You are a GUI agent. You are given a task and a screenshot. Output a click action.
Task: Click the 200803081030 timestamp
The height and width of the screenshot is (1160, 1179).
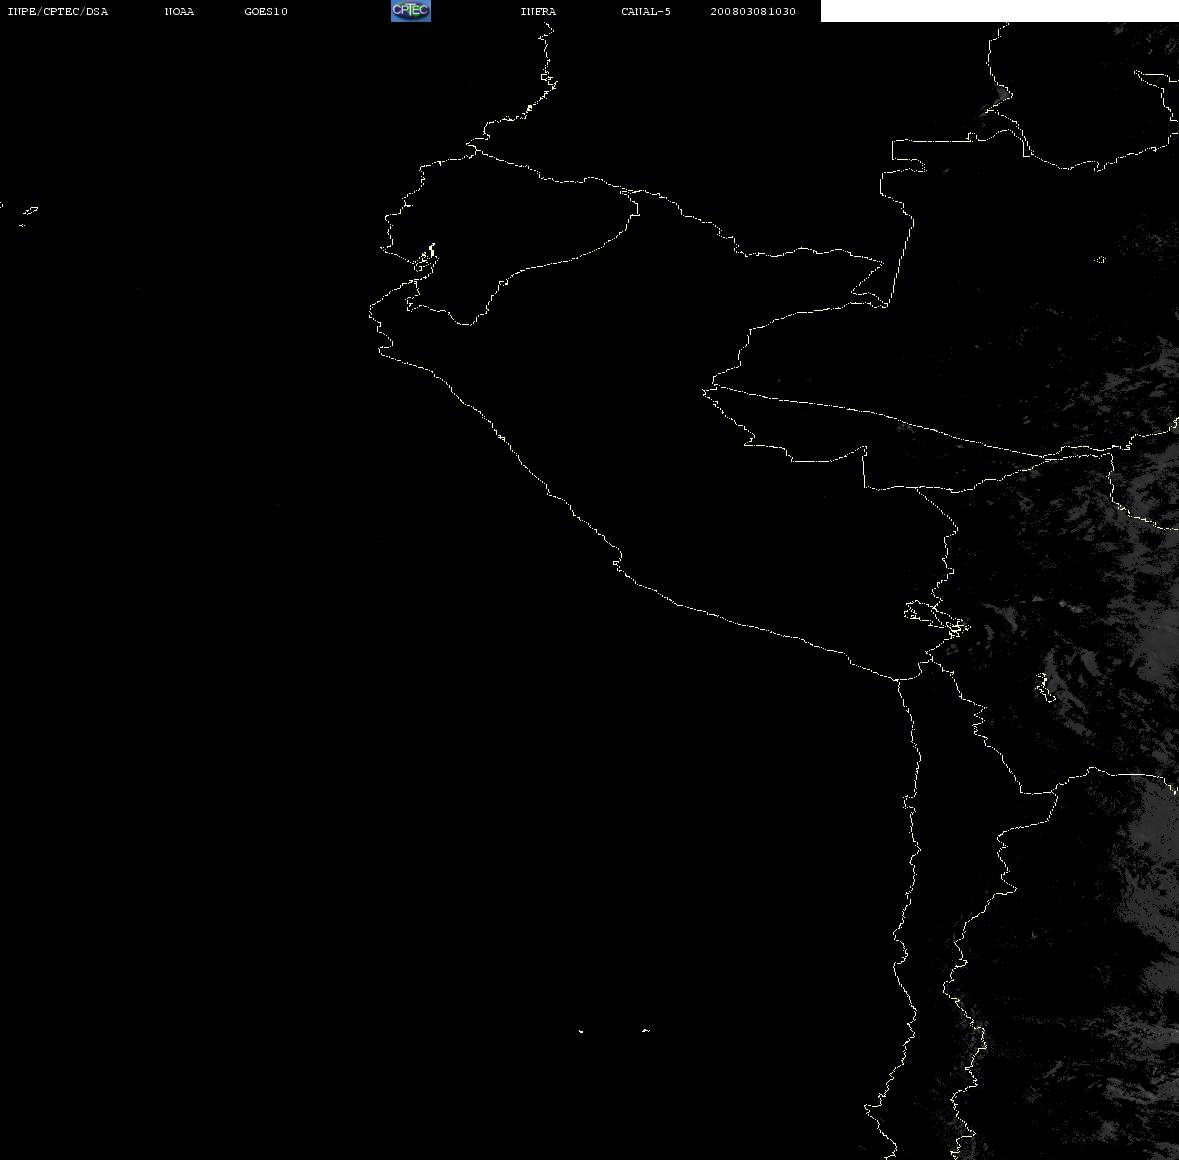753,11
